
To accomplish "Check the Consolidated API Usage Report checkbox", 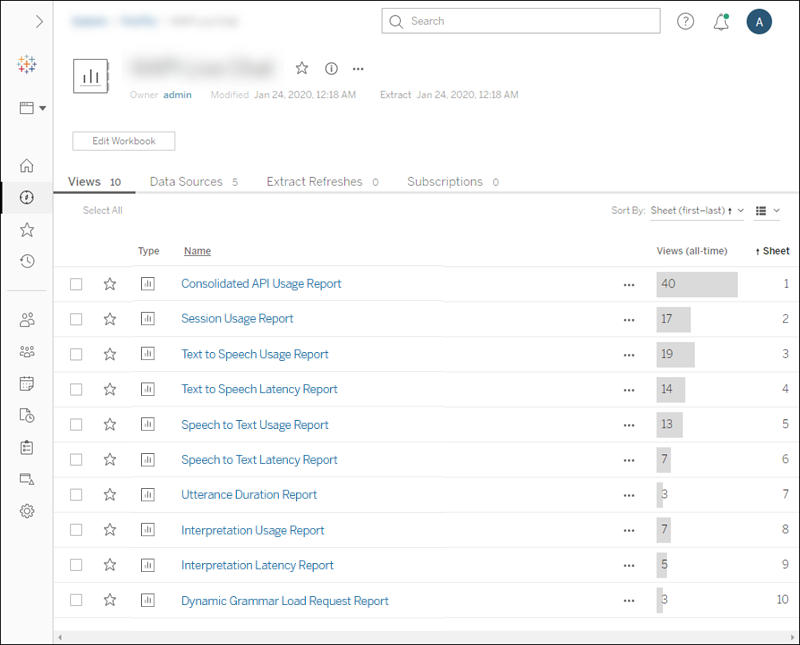I will [77, 284].
